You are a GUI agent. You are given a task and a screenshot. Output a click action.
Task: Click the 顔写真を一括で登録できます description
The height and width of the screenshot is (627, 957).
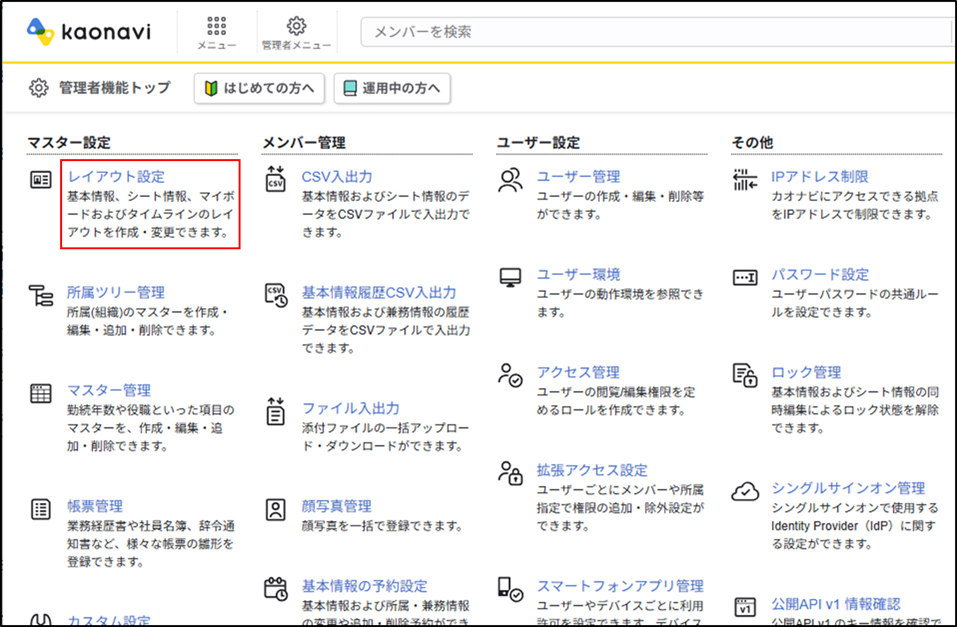pyautogui.click(x=383, y=526)
